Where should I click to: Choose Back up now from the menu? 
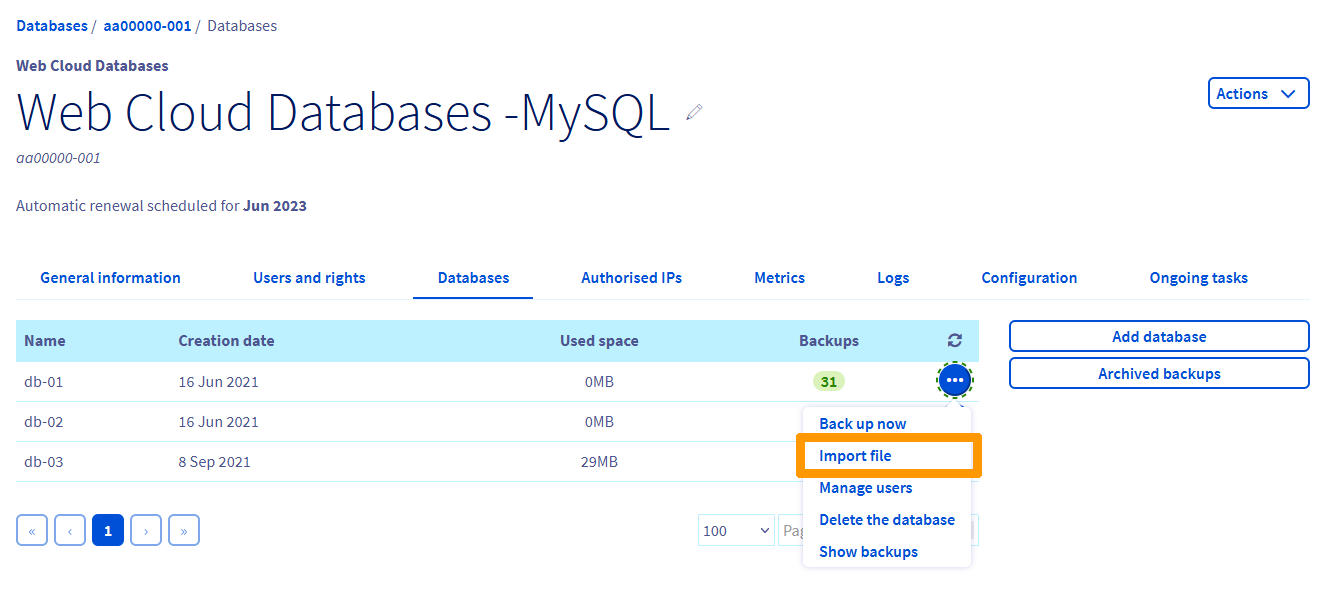click(x=862, y=423)
